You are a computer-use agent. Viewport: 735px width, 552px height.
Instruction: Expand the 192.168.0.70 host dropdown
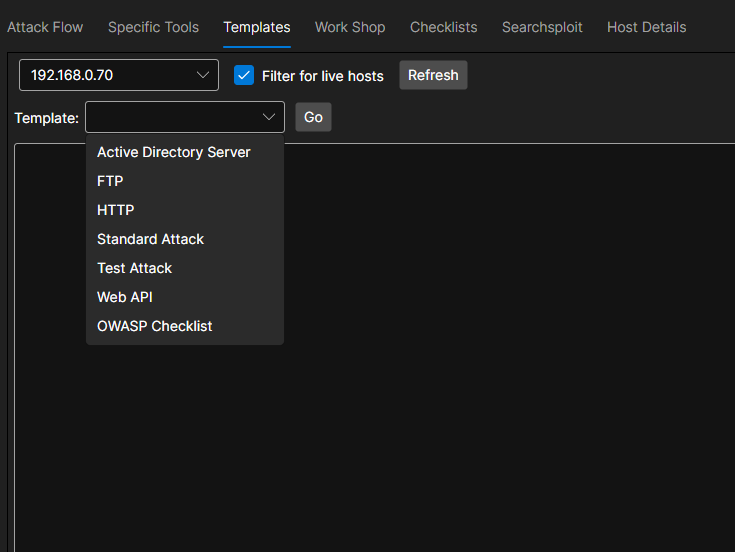coord(110,75)
